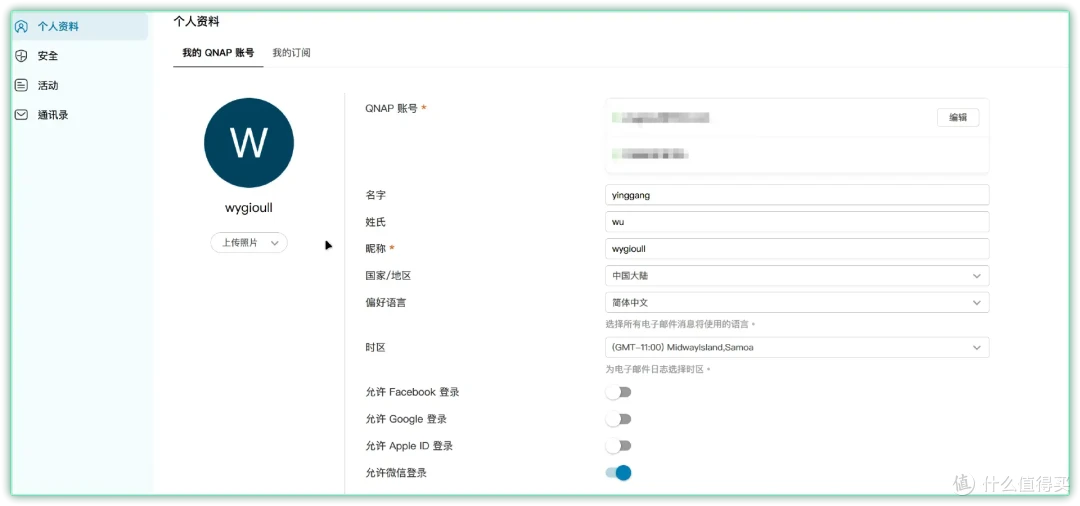Open the 个人资料 profile icon in sidebar
The height and width of the screenshot is (506, 1080).
coord(21,27)
